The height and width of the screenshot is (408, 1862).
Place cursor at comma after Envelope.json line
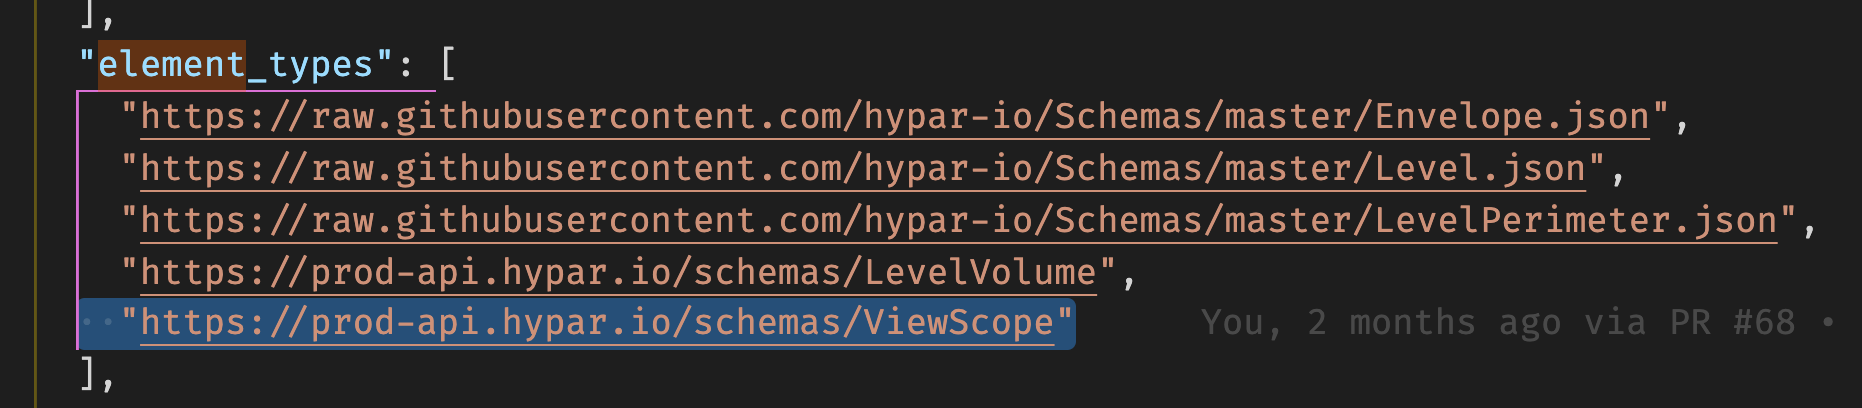point(1682,123)
